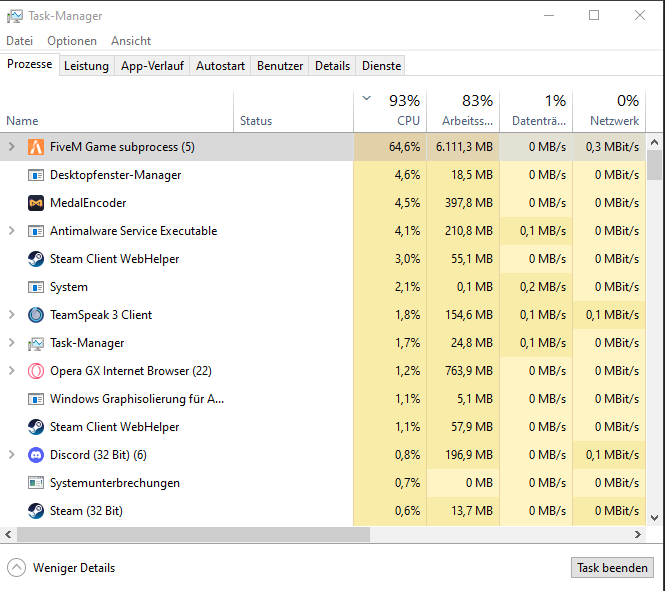Image resolution: width=665 pixels, height=591 pixels.
Task: Sort by the CPU column header label
Action: (408, 121)
